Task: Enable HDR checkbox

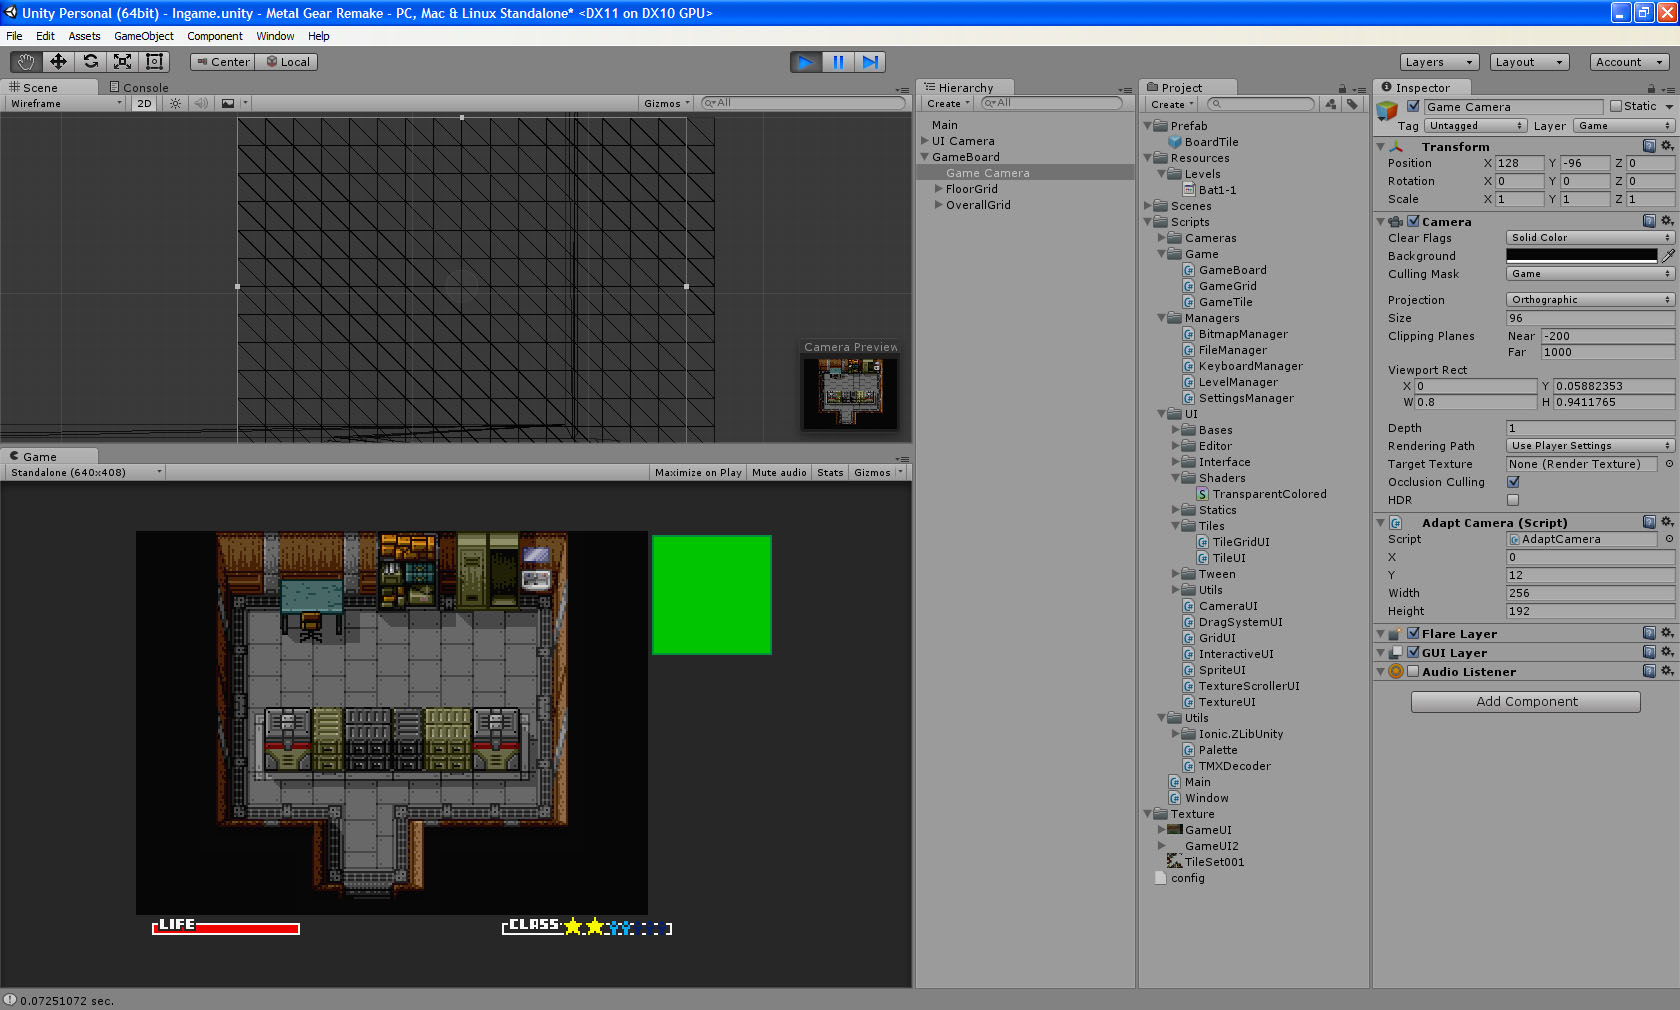Action: coord(1513,500)
